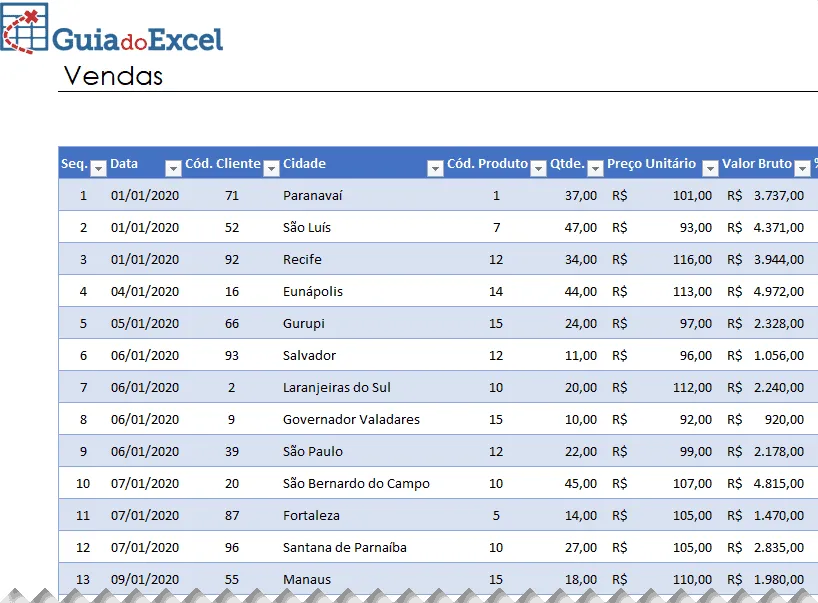Open the Valor Bruto filter dropdown

pyautogui.click(x=802, y=168)
